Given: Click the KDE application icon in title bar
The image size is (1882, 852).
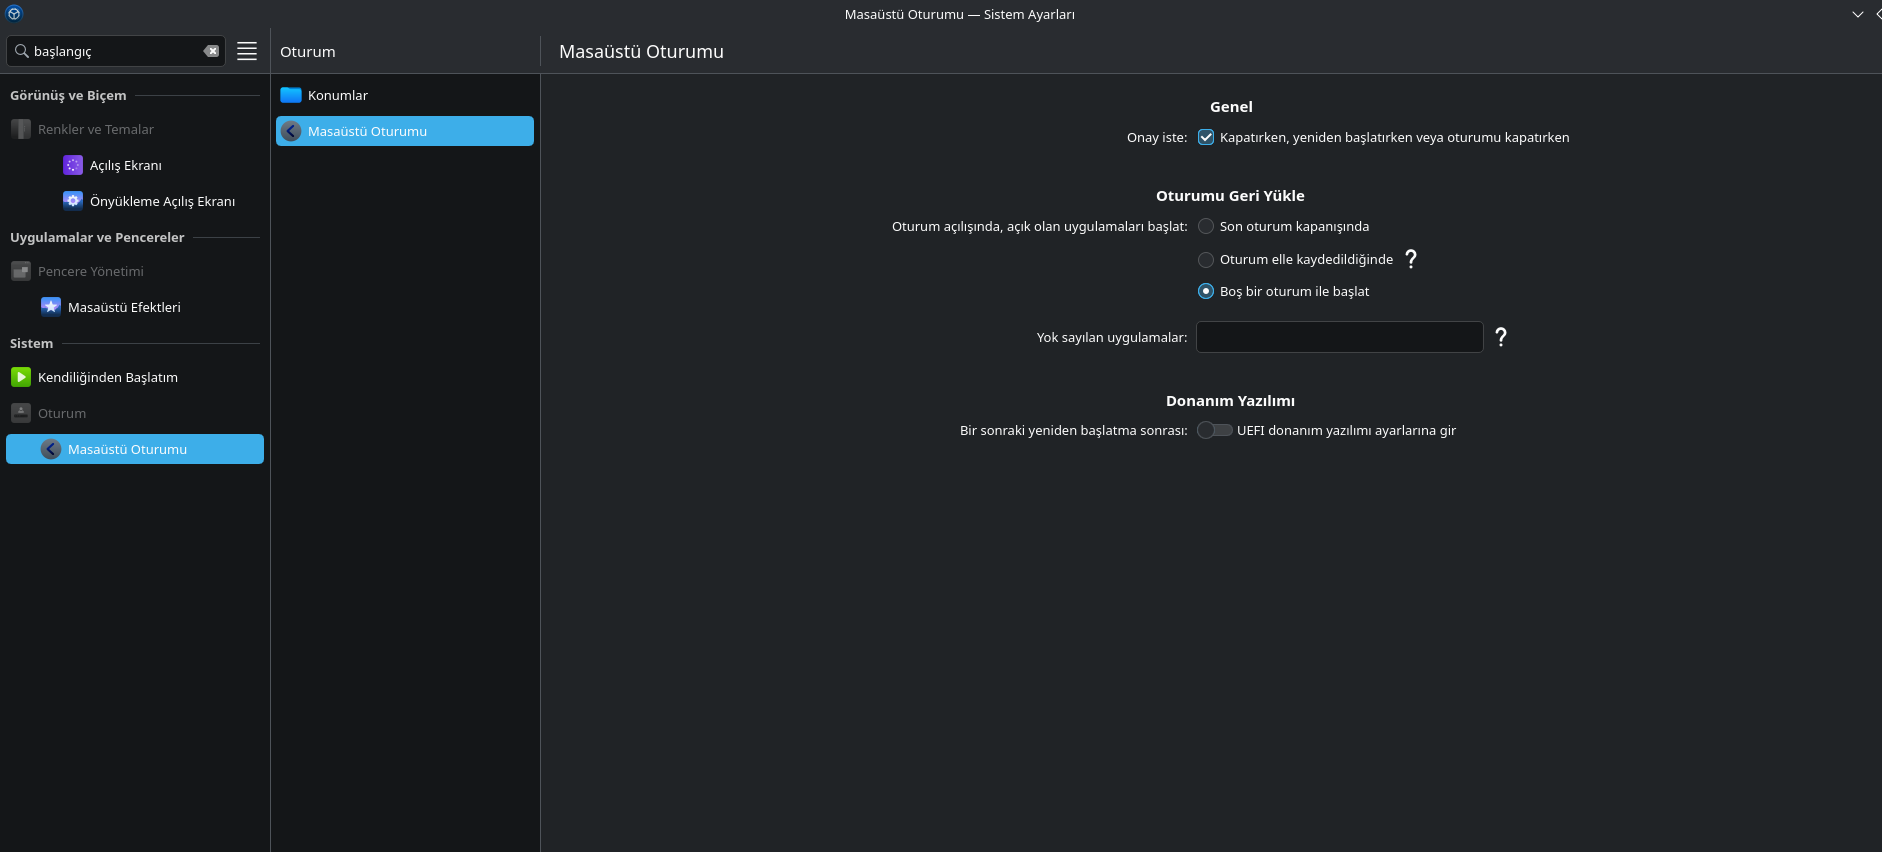Looking at the screenshot, I should (14, 14).
